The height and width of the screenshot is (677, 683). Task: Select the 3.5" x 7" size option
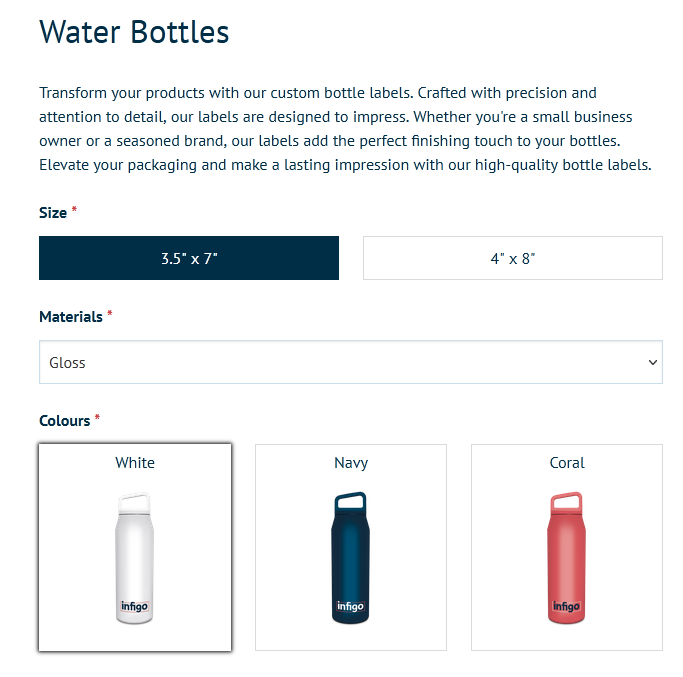tap(189, 258)
